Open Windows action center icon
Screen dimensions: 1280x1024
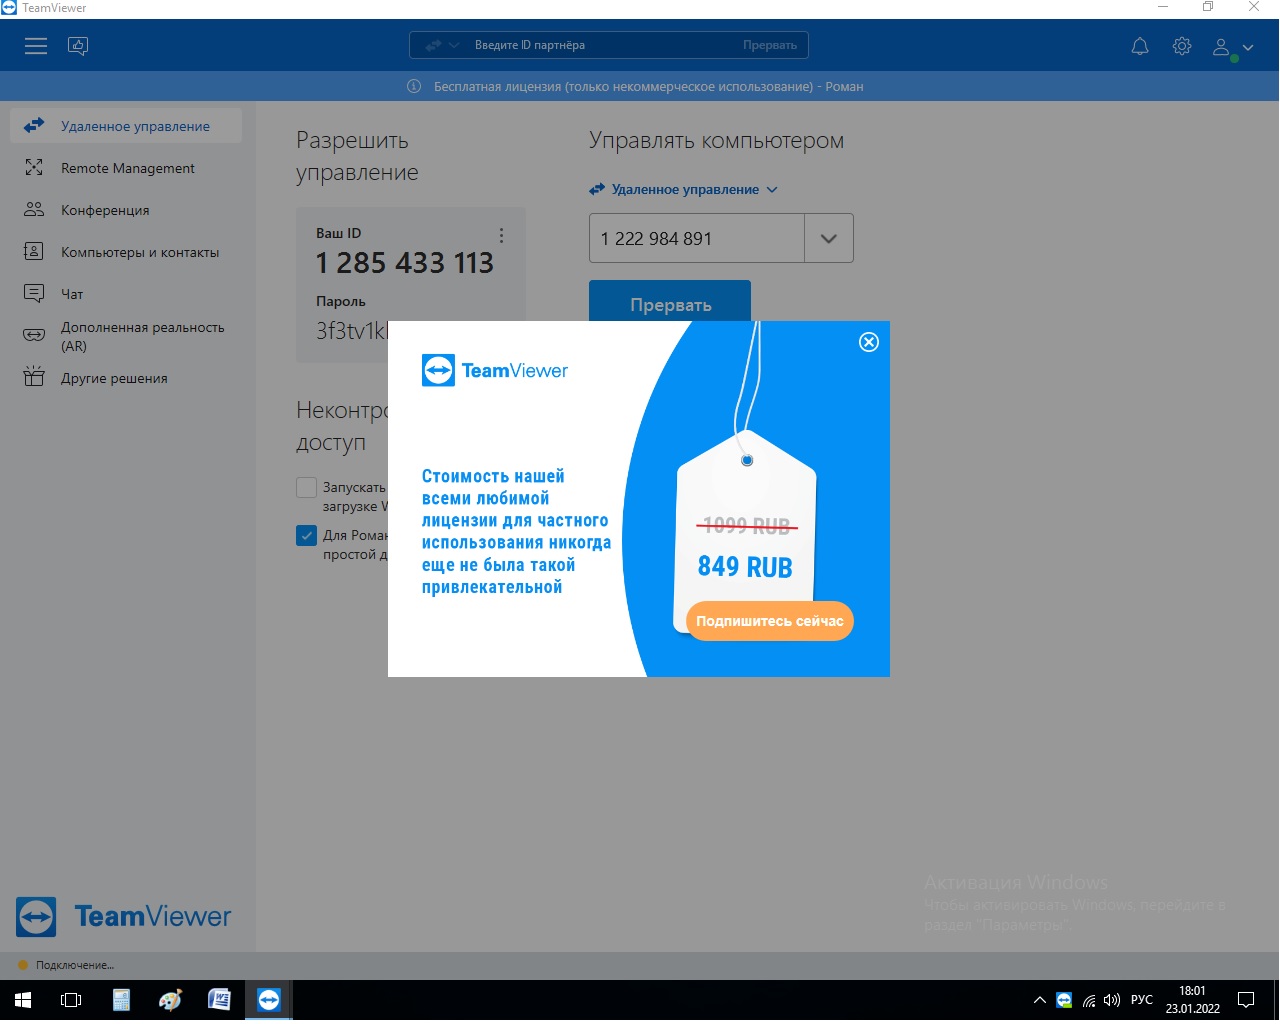pos(1246,1000)
